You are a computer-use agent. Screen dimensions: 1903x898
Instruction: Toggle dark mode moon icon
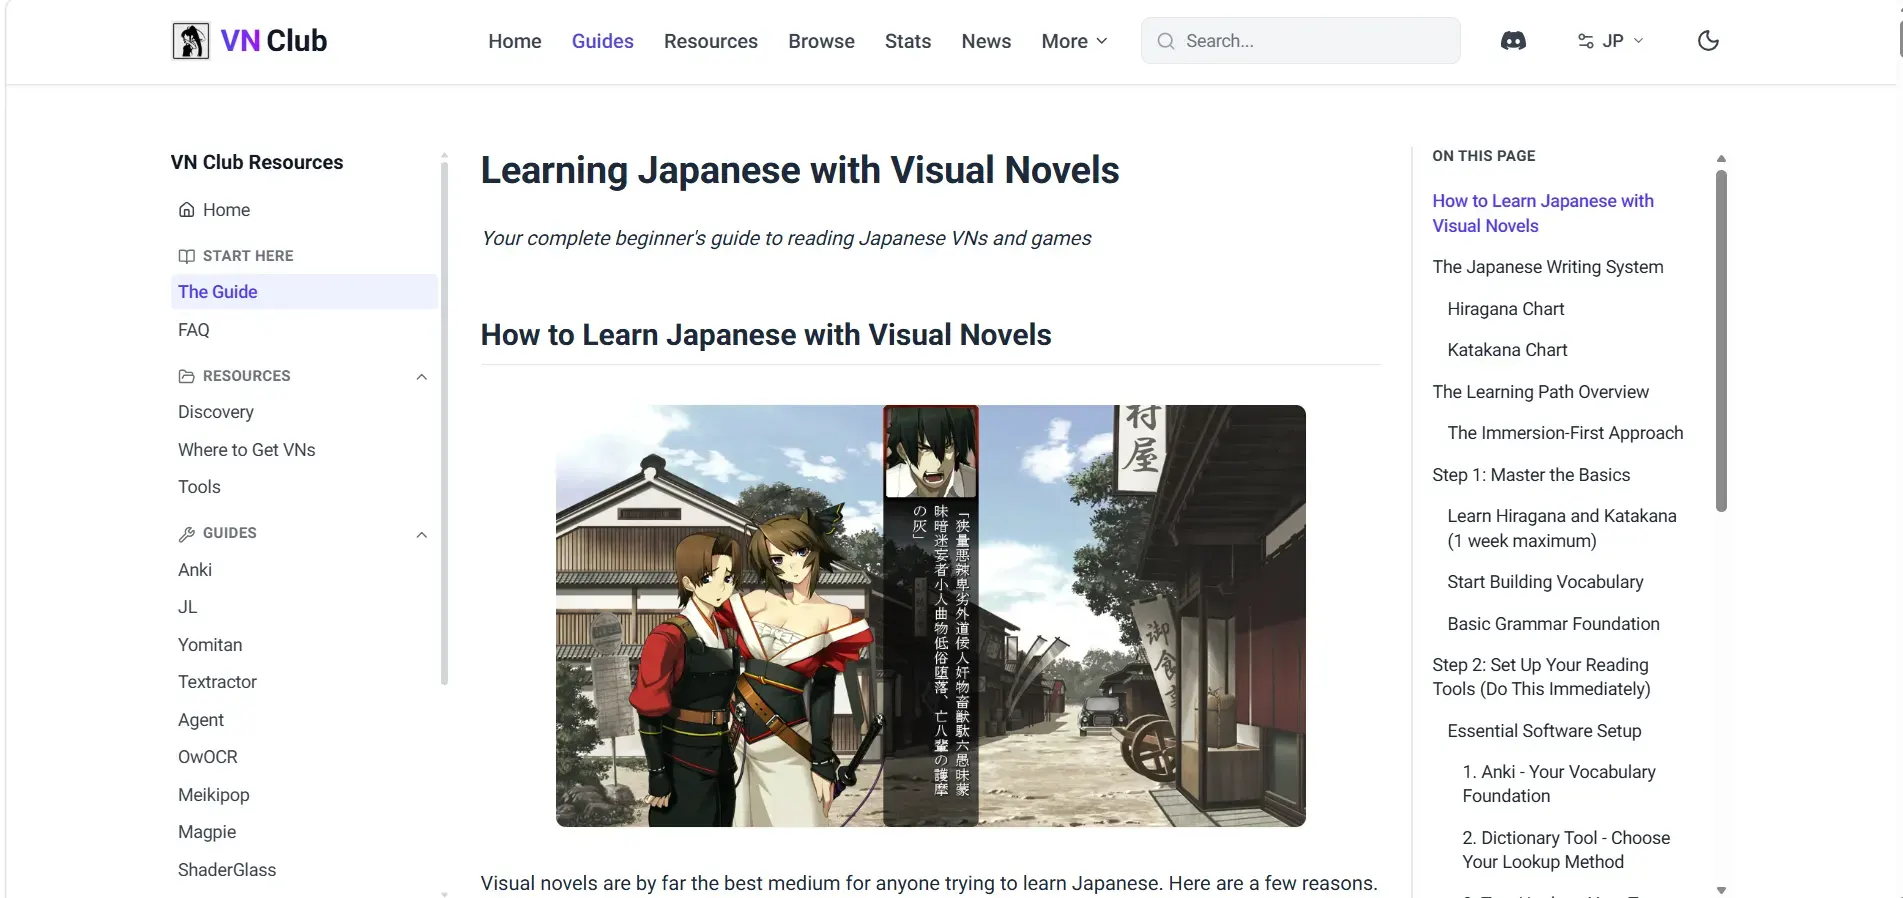coord(1708,41)
